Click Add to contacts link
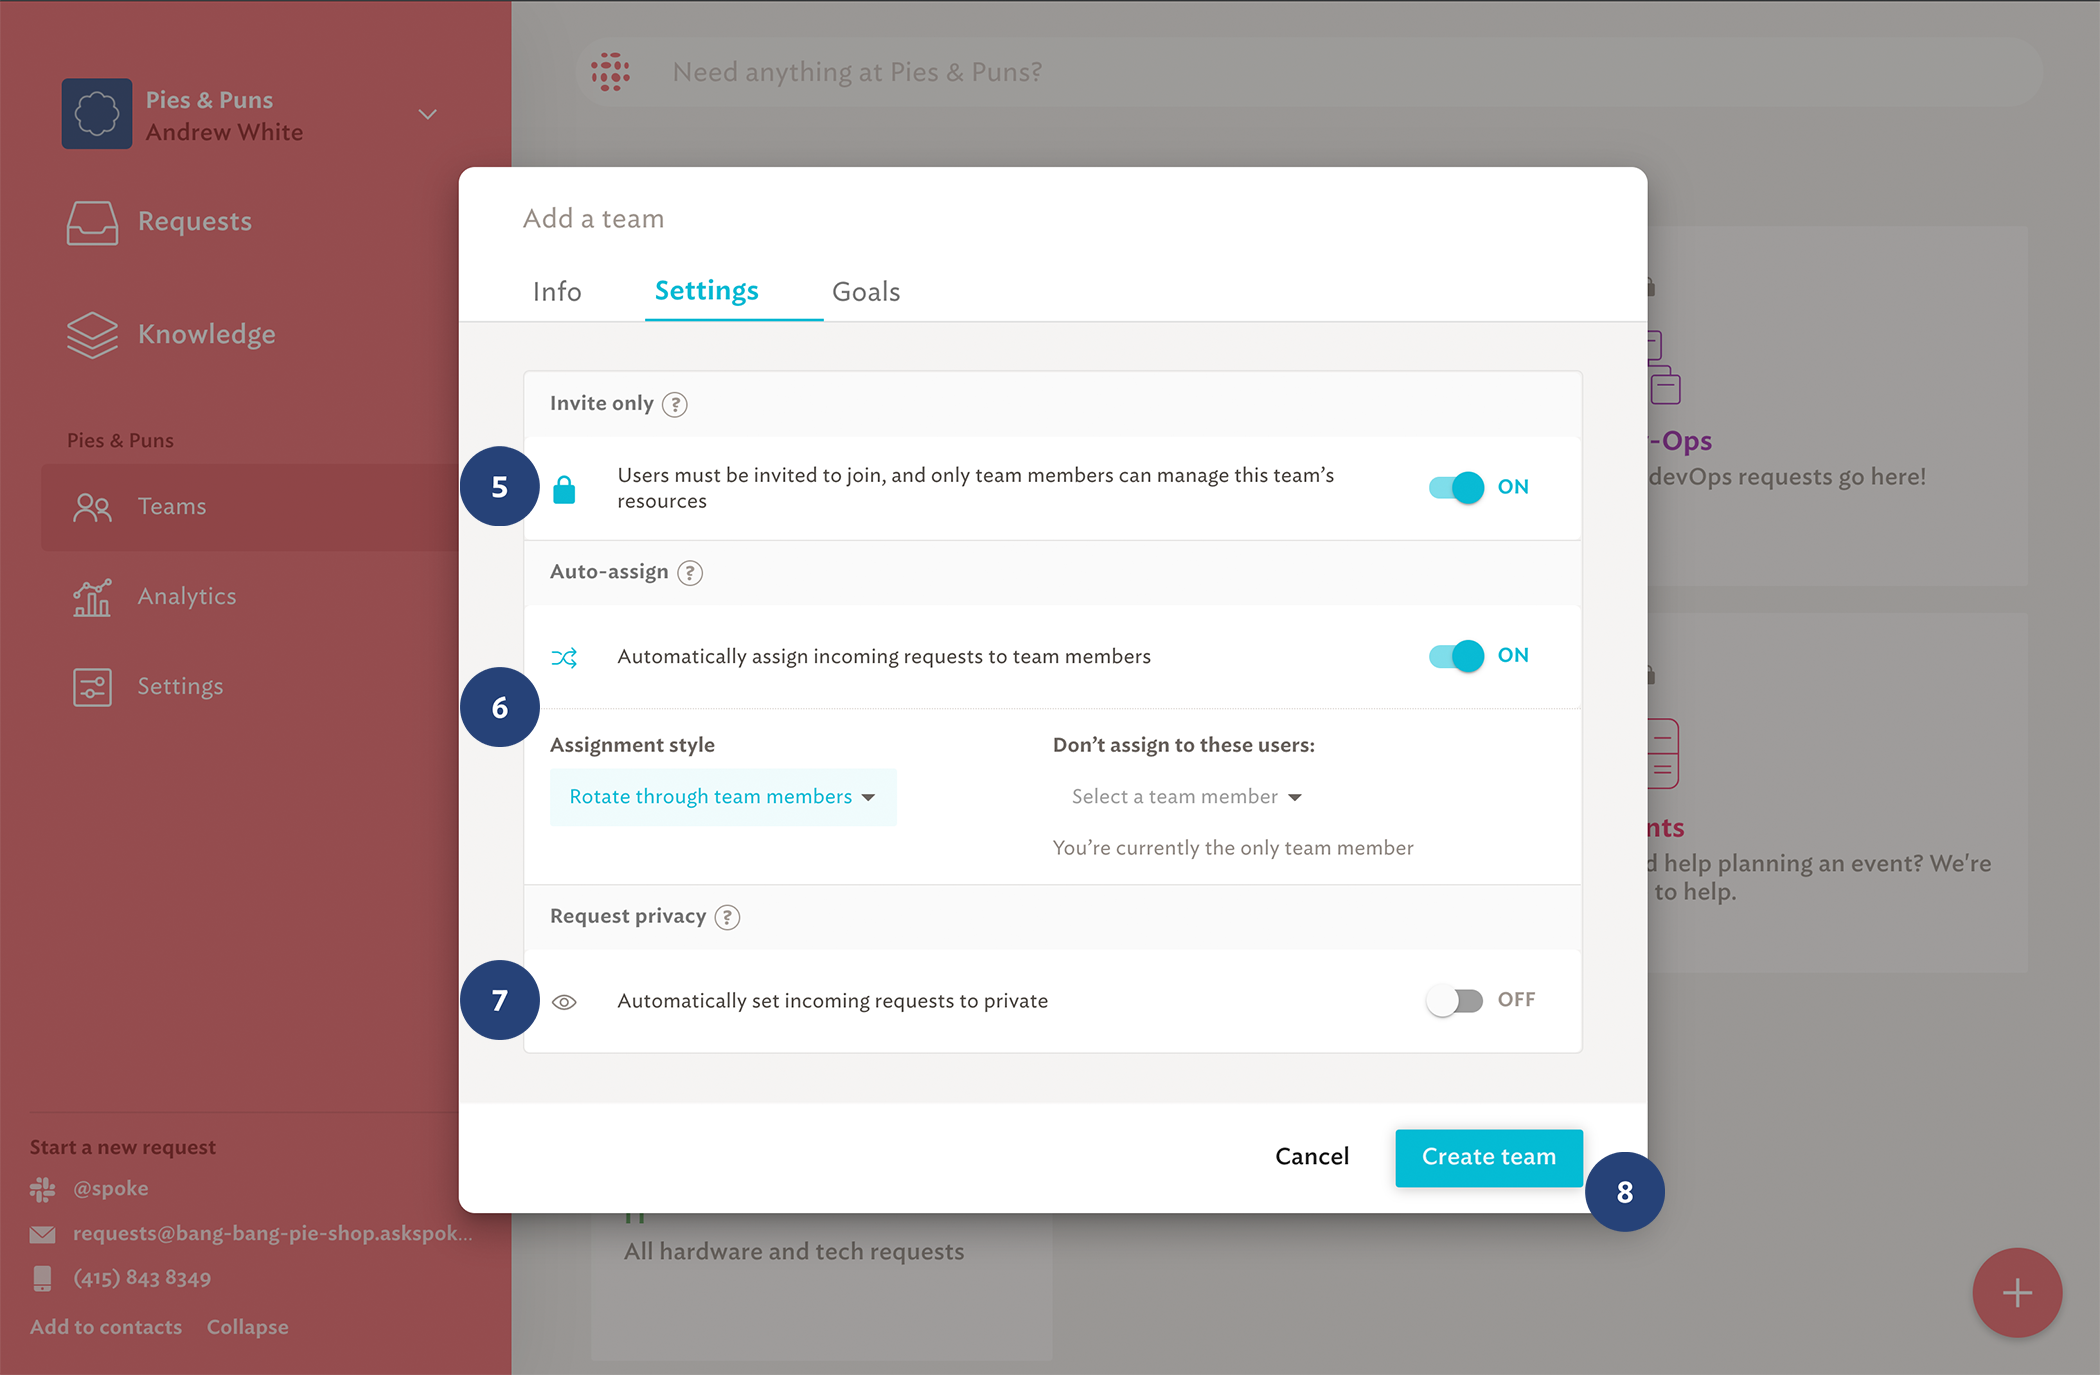2100x1375 pixels. (106, 1327)
